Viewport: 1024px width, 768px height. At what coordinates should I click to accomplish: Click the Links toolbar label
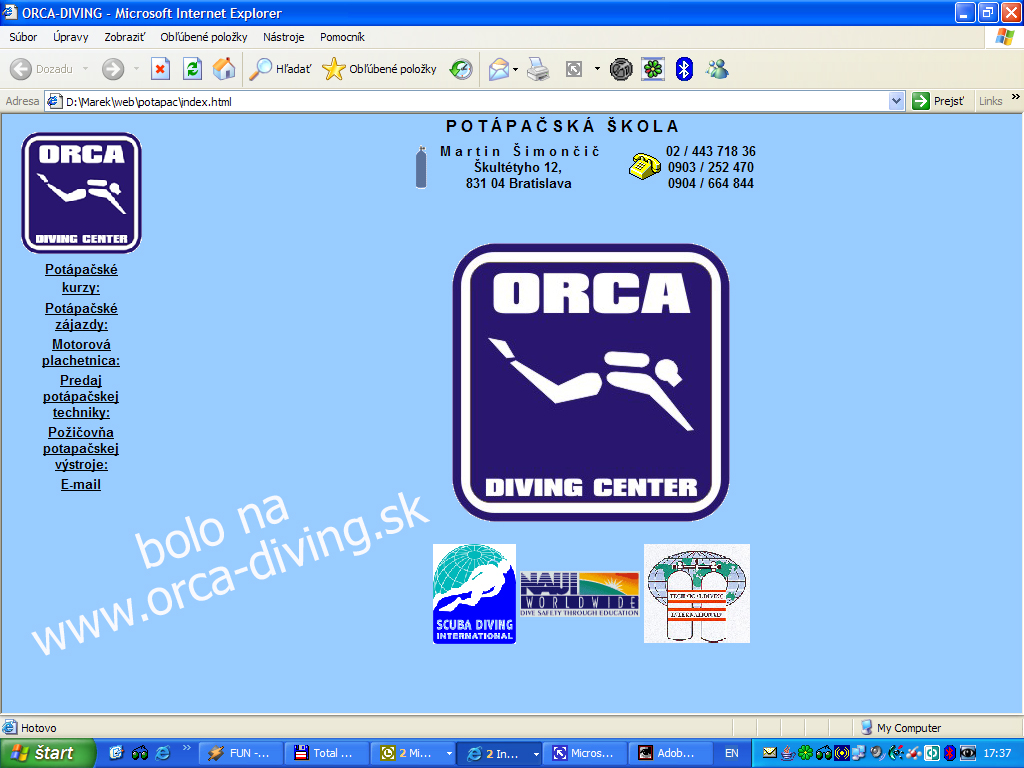(990, 101)
